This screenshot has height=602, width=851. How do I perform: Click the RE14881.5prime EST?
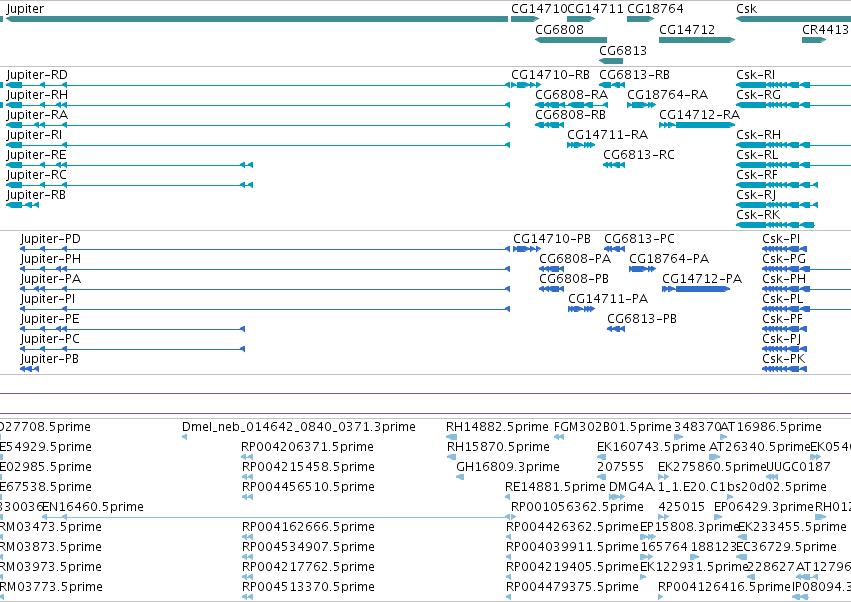click(555, 487)
